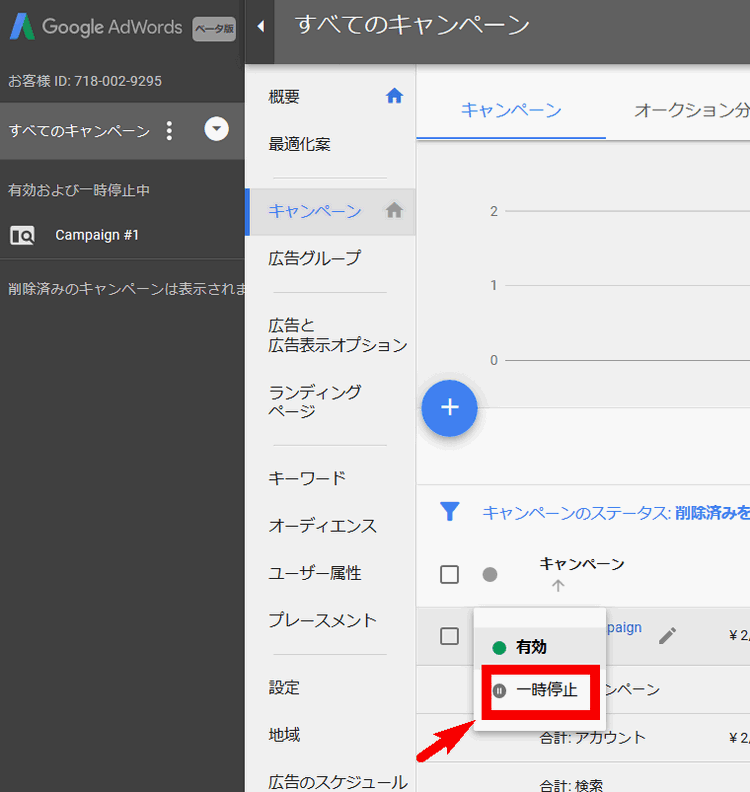The height and width of the screenshot is (792, 750).
Task: Tick the checkbox in the campaign row
Action: 449,636
